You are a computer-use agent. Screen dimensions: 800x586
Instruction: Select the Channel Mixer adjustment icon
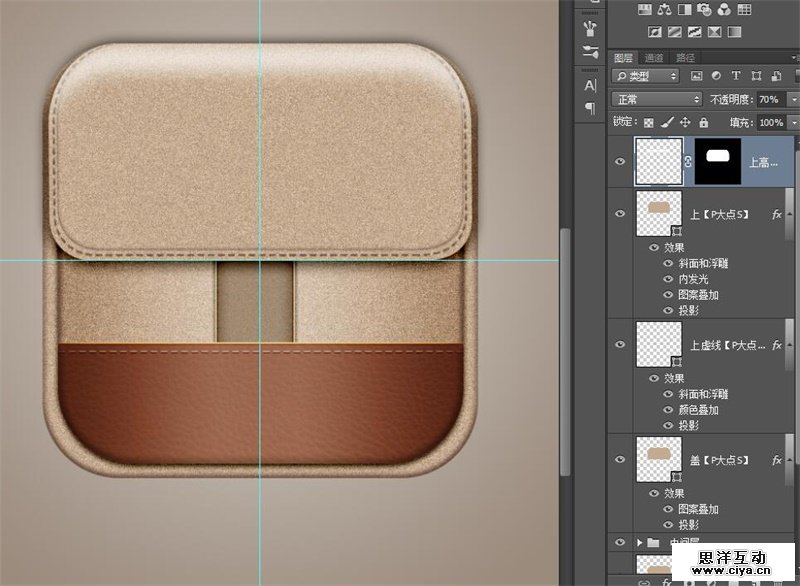(724, 10)
